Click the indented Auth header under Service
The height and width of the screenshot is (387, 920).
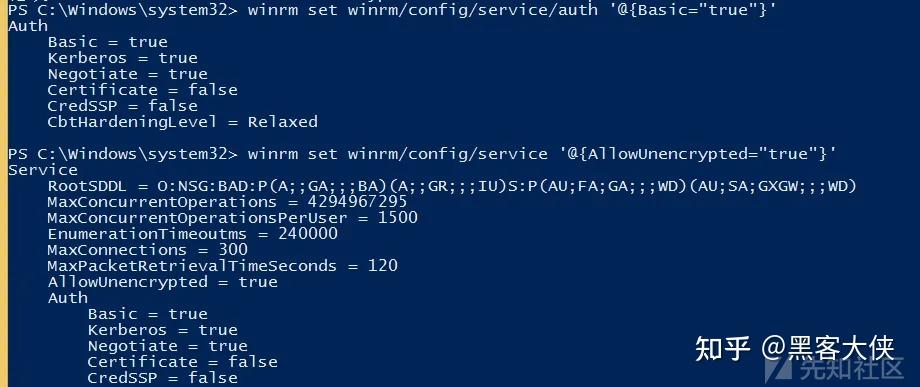[67, 298]
